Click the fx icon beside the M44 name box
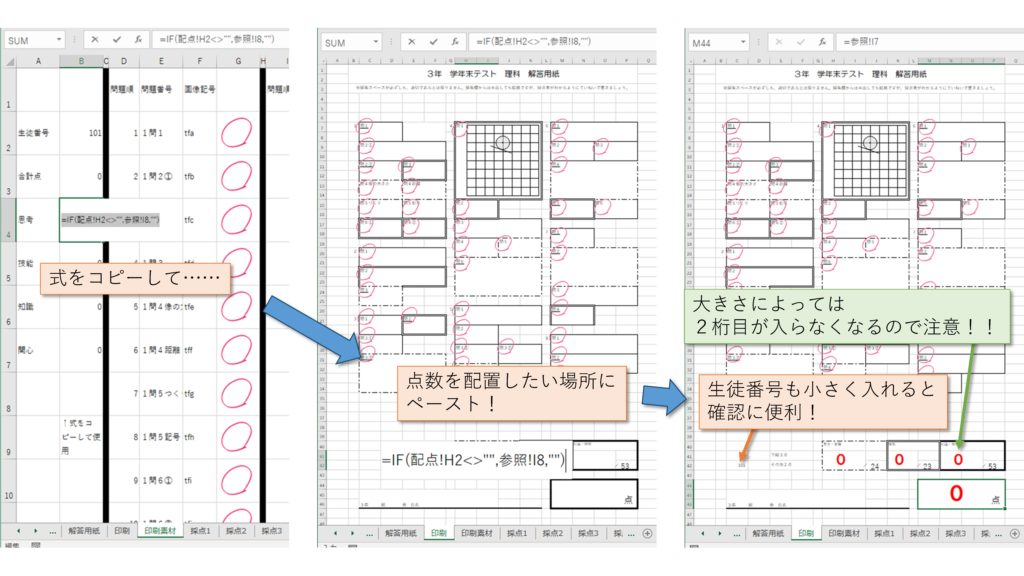 [x=822, y=42]
